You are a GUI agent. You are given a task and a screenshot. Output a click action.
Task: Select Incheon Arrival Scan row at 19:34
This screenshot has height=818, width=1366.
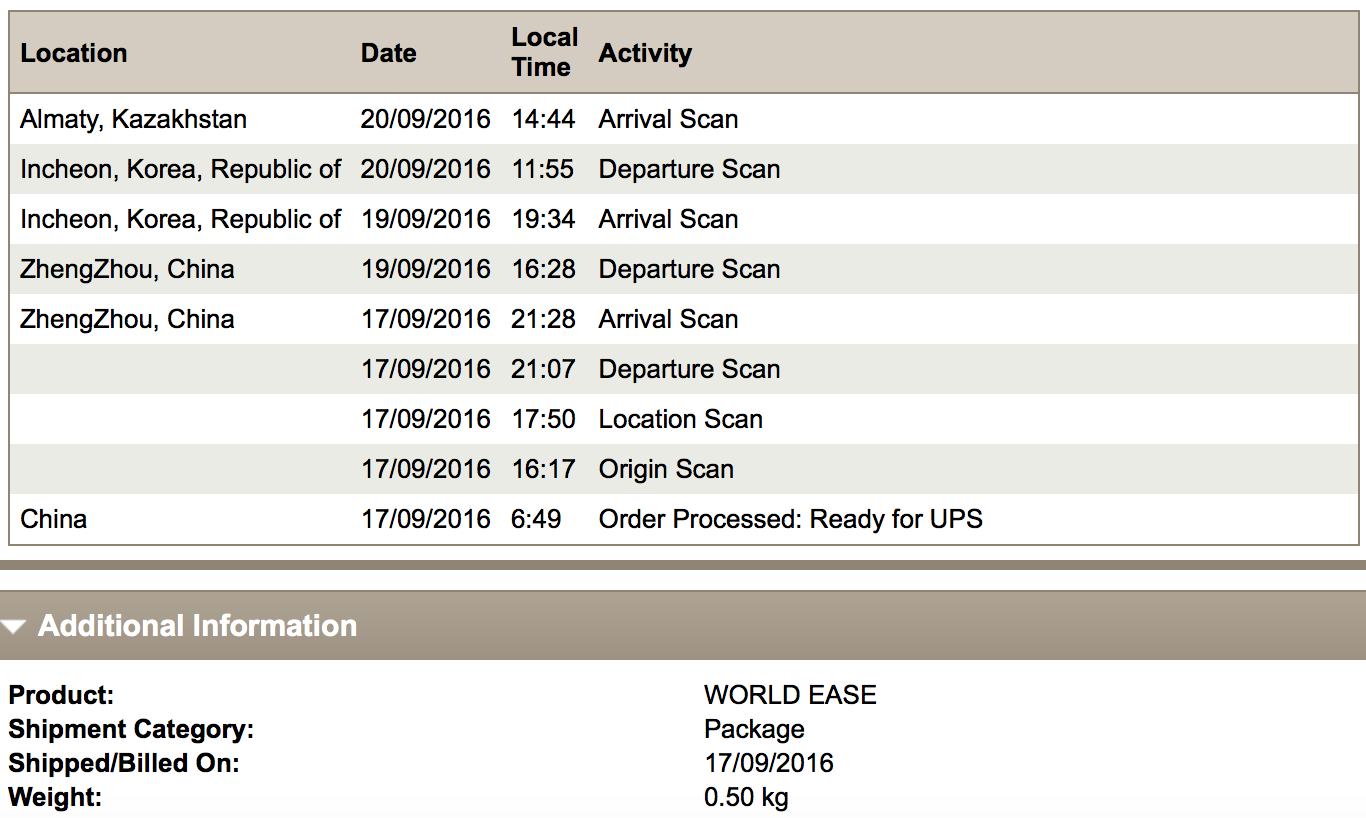684,219
